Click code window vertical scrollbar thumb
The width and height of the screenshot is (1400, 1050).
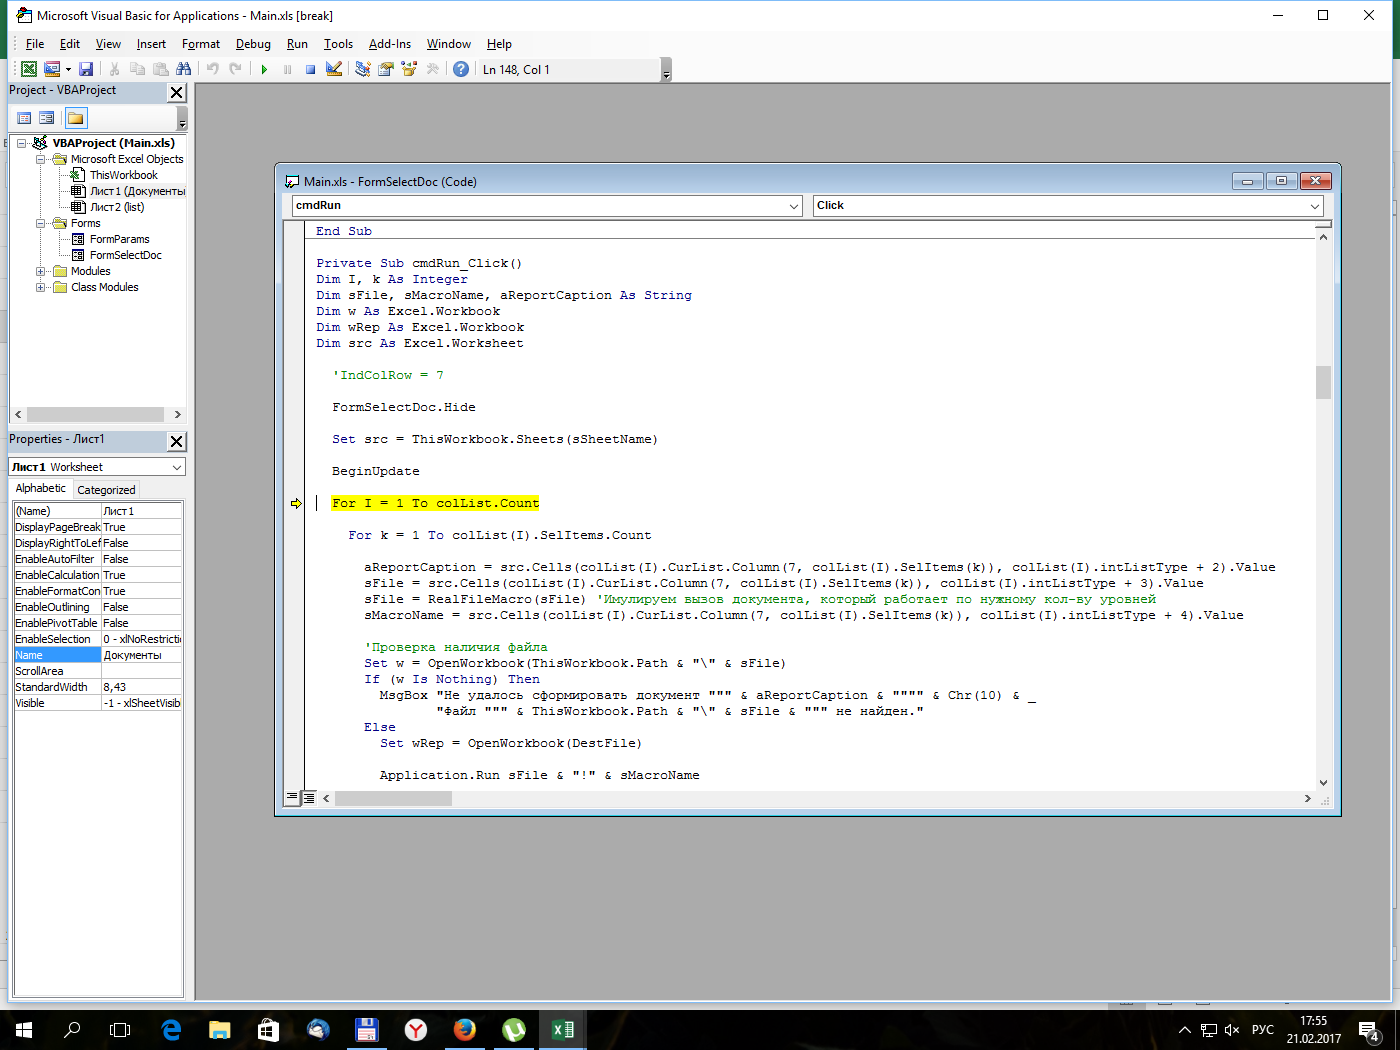coord(1323,382)
